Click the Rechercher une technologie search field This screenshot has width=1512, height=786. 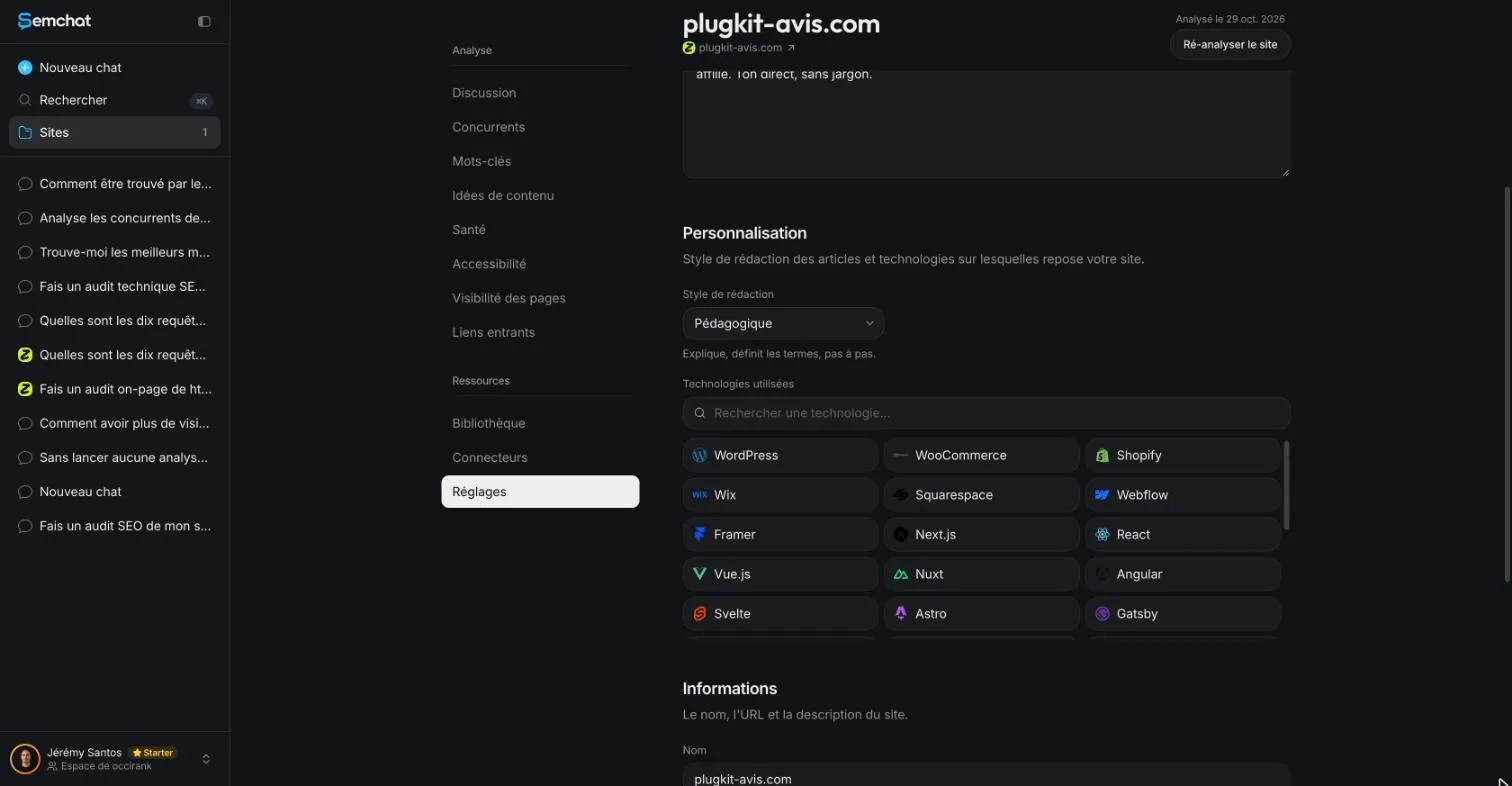coord(986,413)
